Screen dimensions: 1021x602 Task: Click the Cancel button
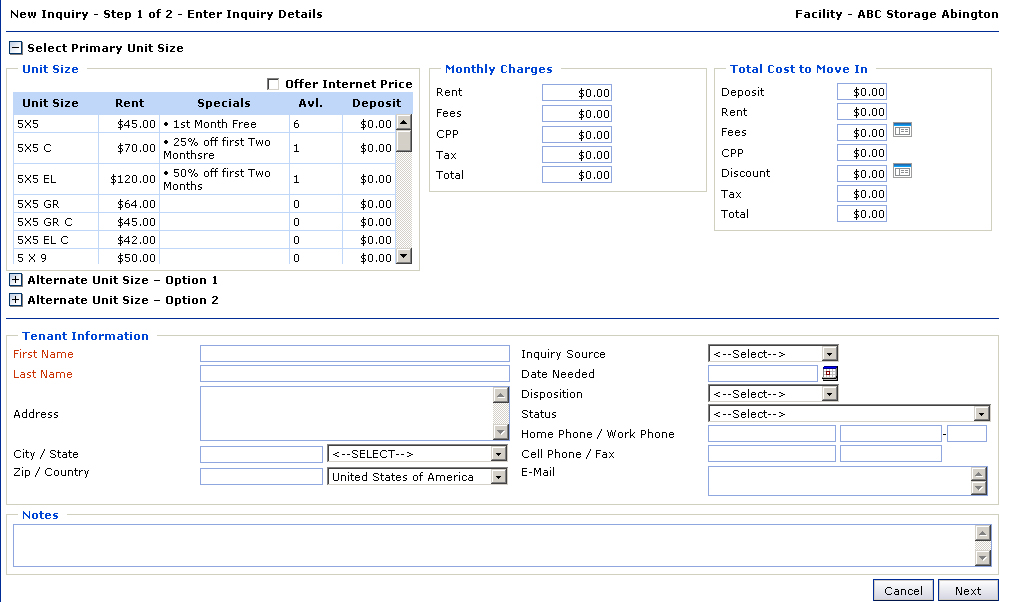click(903, 591)
